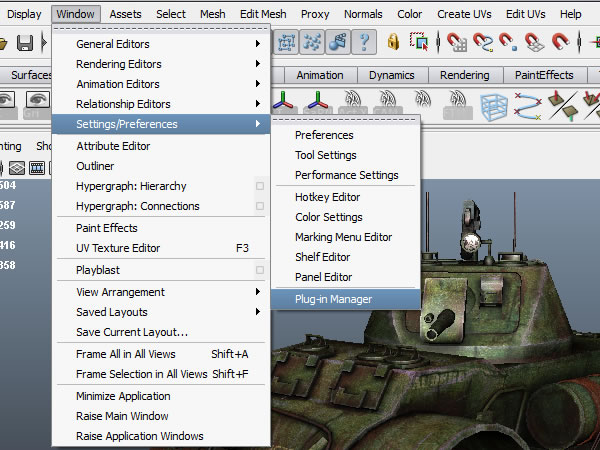Open the UV Texture Editor
The image size is (600, 450).
click(161, 248)
